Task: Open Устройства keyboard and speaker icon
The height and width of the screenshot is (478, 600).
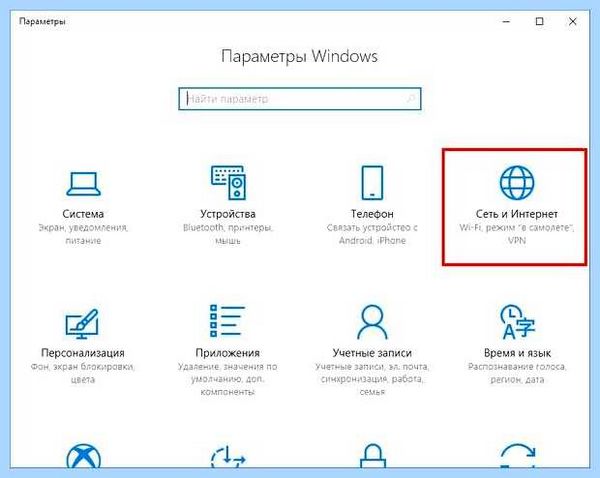Action: tap(228, 183)
